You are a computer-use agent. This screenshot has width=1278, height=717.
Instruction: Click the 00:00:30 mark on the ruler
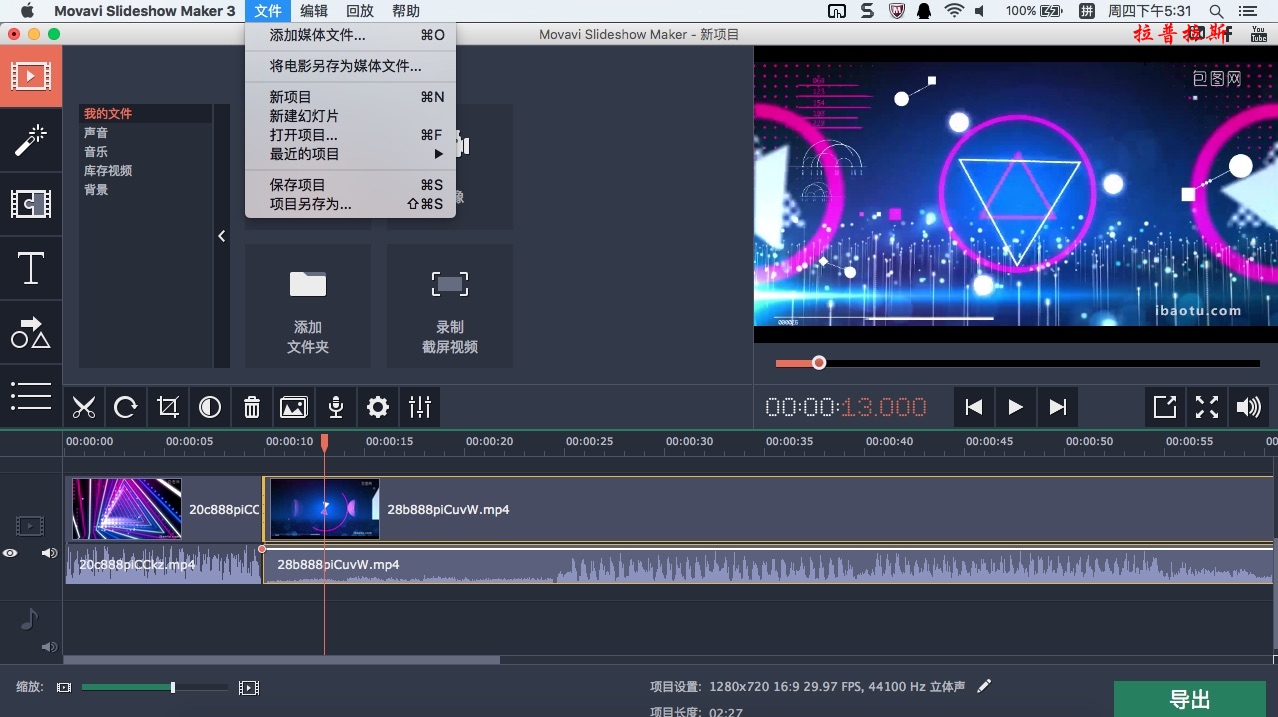[x=690, y=441]
